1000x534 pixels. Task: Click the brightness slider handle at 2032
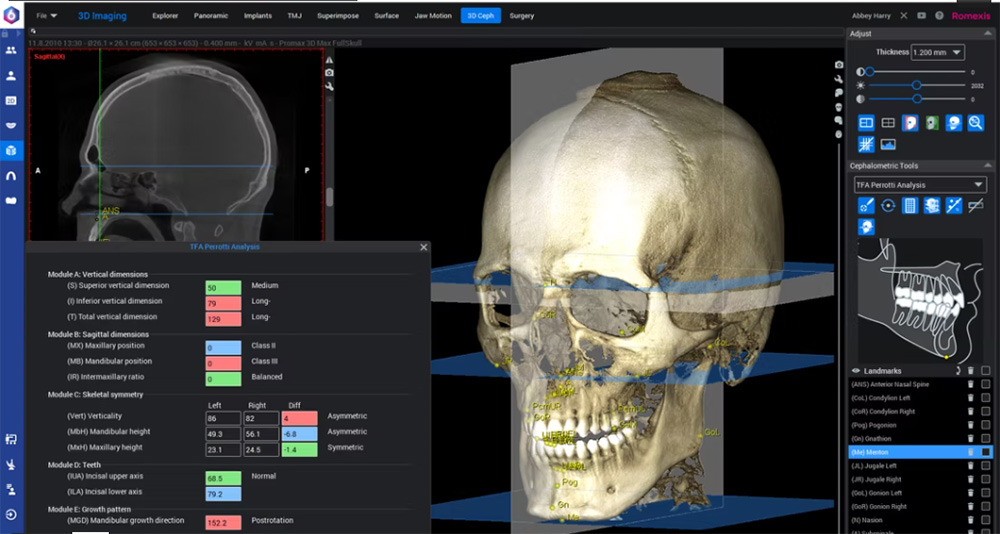click(916, 85)
